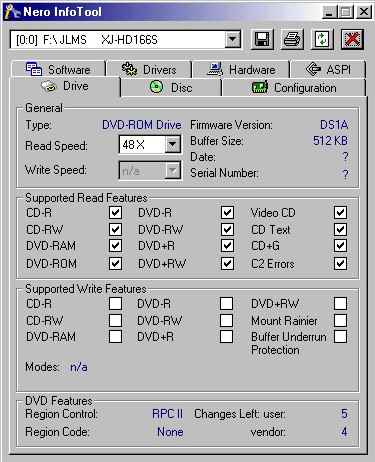
Task: Click the Save (floppy disk) icon
Action: point(262,40)
